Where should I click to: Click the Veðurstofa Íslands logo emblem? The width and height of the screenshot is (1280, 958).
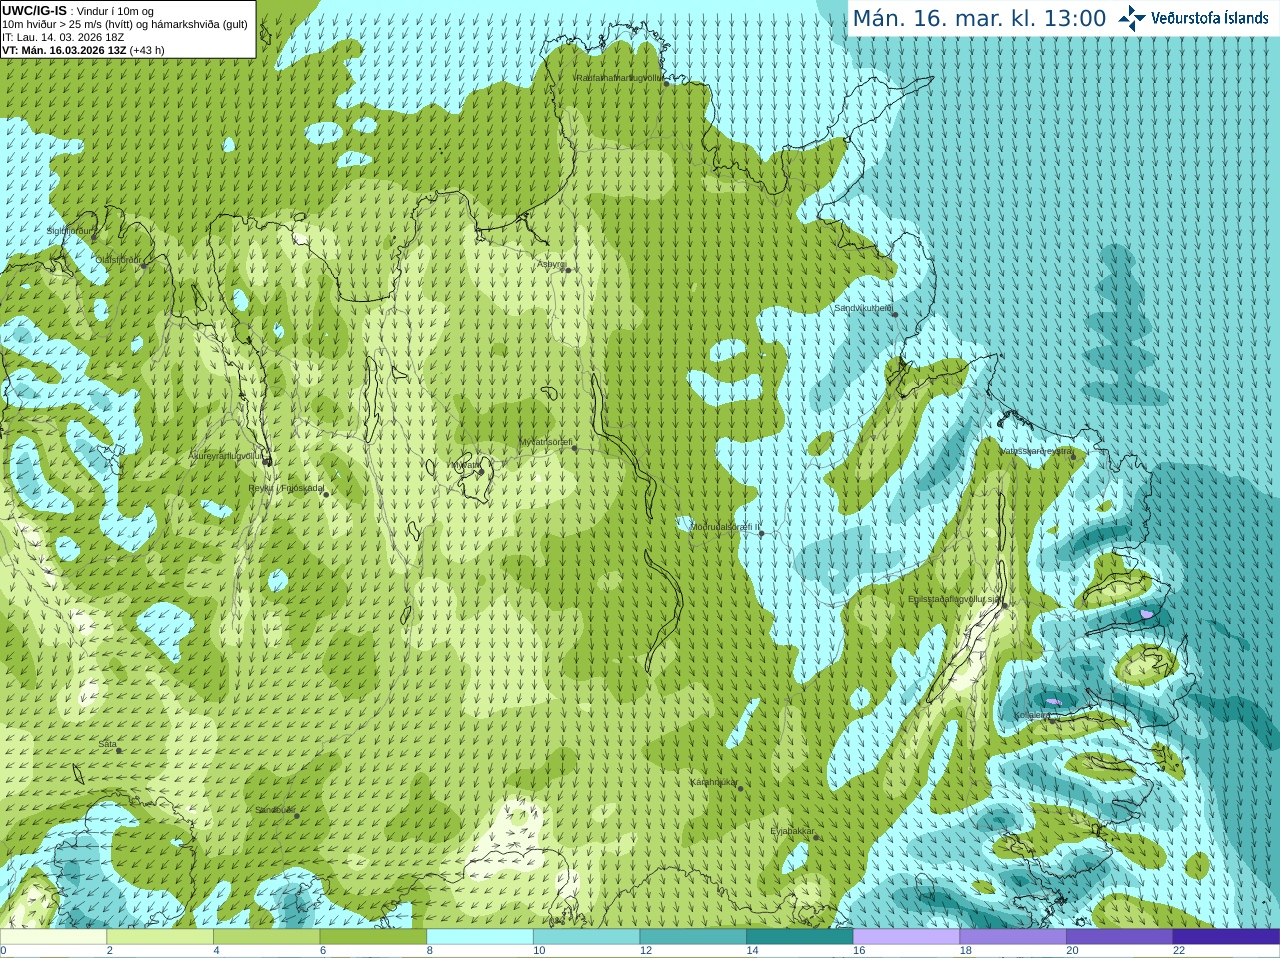click(x=1132, y=18)
